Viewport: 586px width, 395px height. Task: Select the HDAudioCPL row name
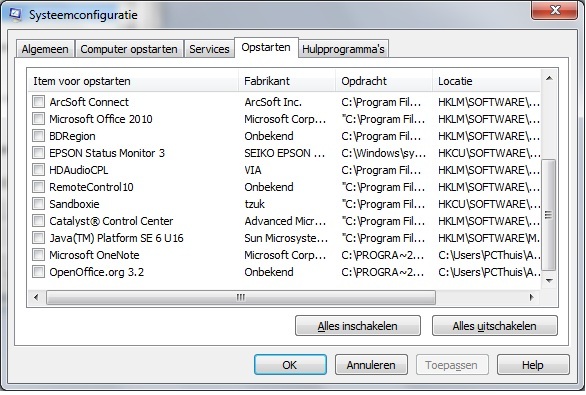pyautogui.click(x=78, y=170)
